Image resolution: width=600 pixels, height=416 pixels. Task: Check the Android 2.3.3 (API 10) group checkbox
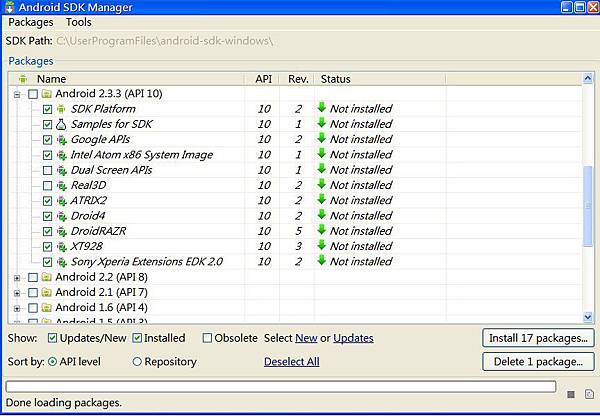[33, 94]
